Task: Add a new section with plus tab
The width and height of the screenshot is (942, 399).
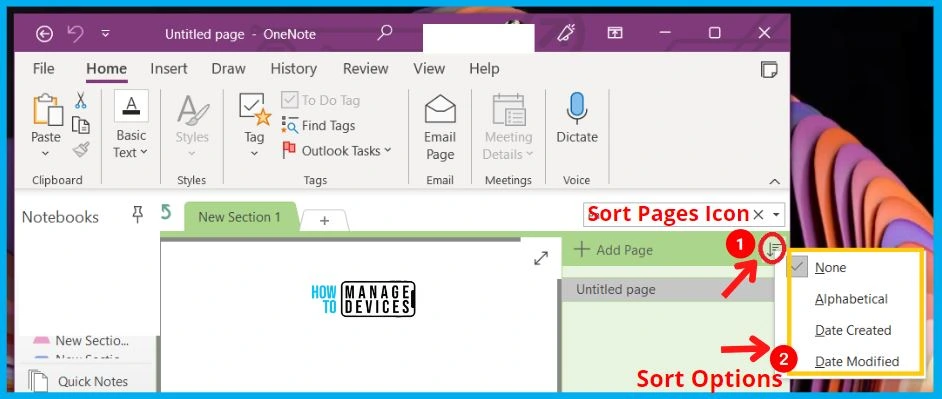Action: click(x=324, y=221)
